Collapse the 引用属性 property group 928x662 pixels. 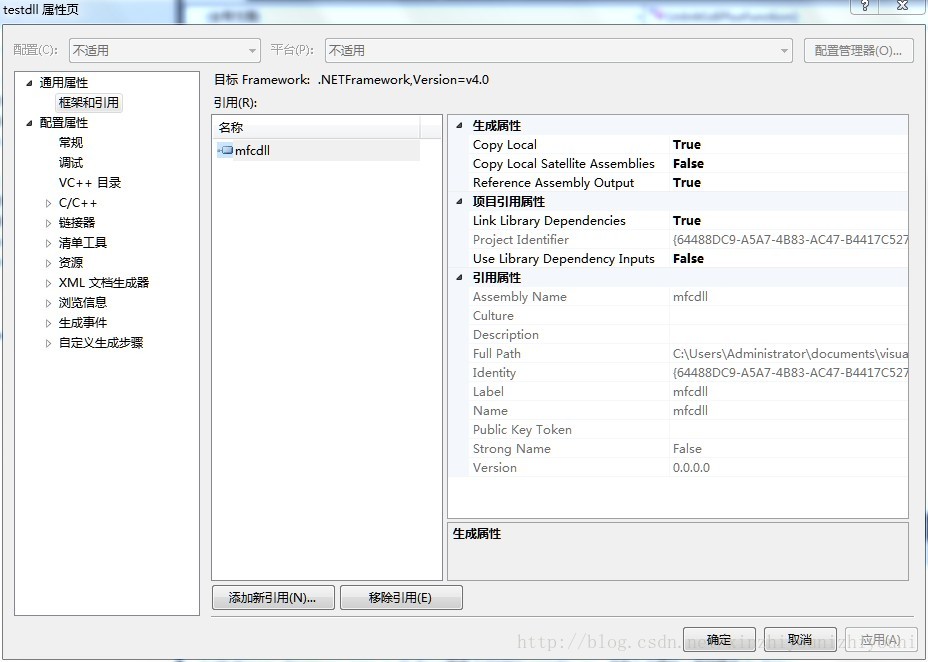[459, 277]
